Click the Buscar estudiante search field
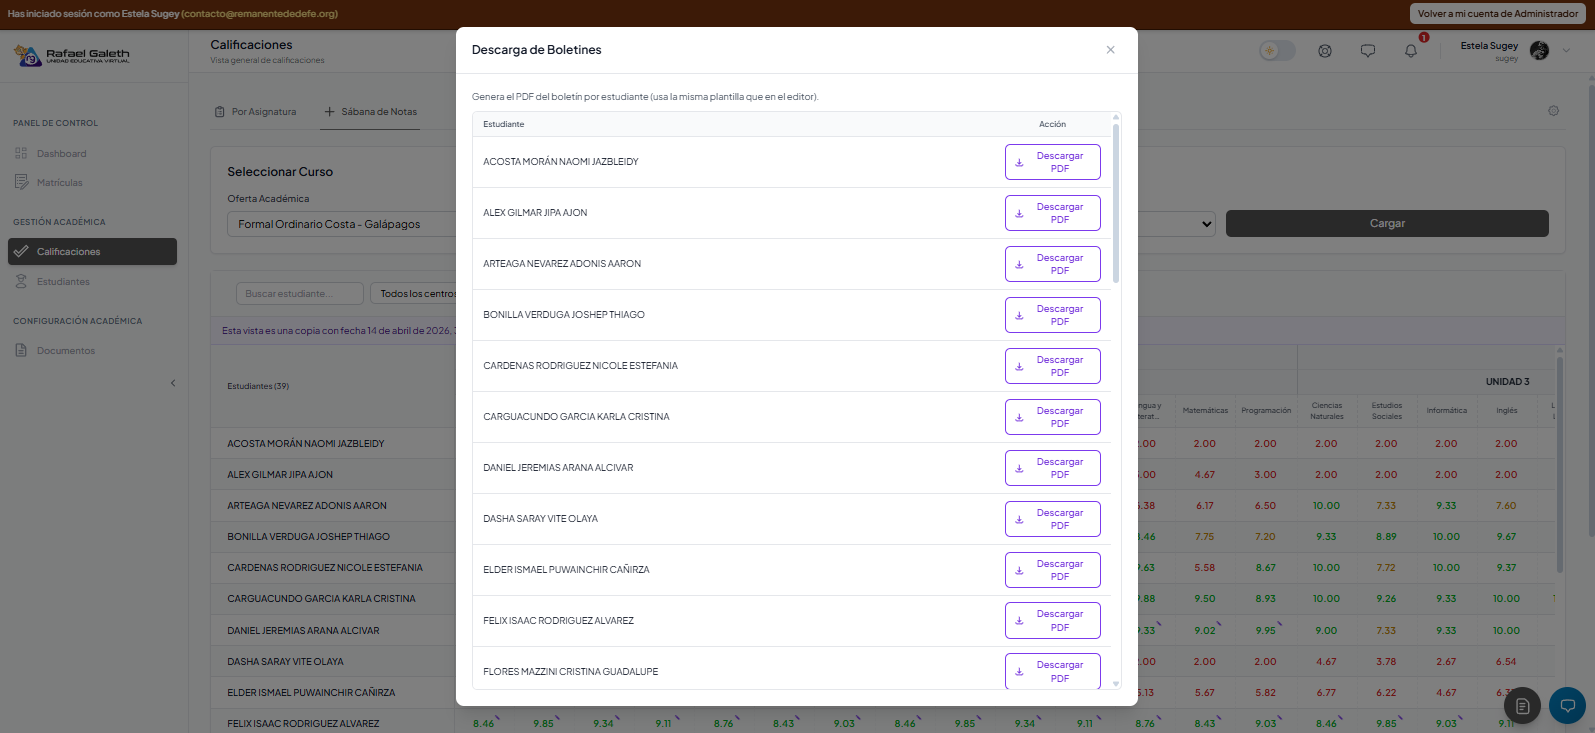Screen dimensions: 1595x733 click(x=300, y=294)
